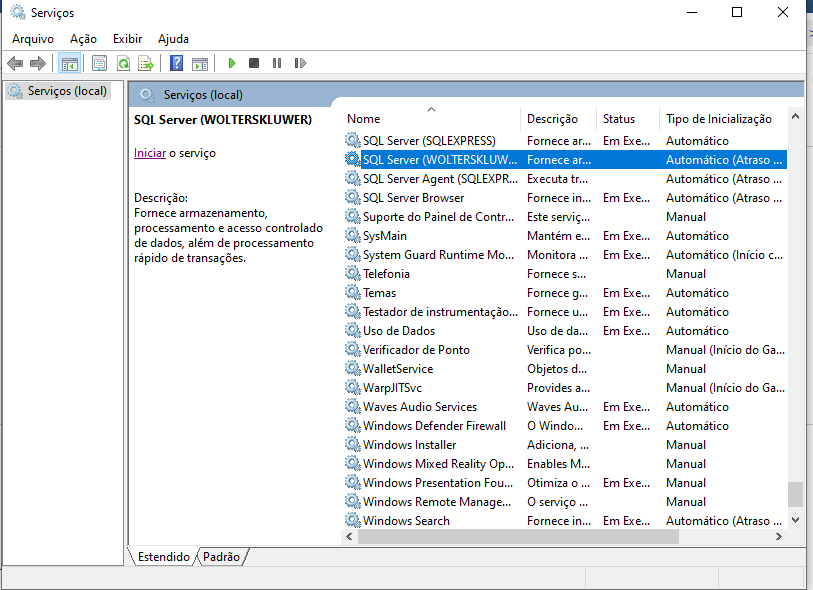Viewport: 813px width, 590px height.
Task: Toggle the console tree show/hide icon
Action: point(69,63)
